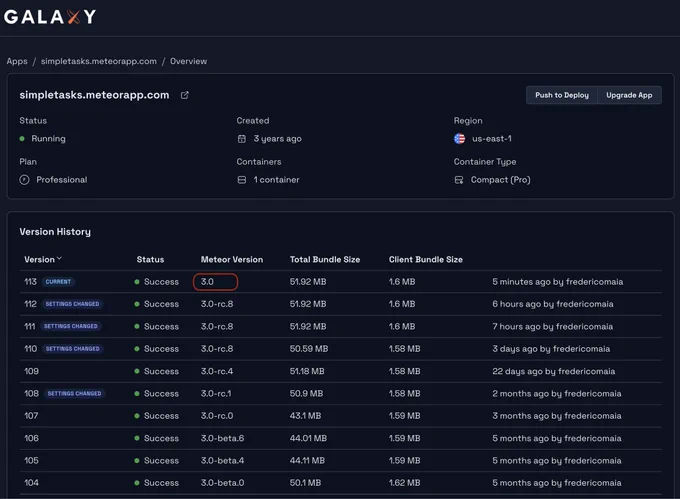Select version number 109
This screenshot has width=680, height=499.
(31, 371)
